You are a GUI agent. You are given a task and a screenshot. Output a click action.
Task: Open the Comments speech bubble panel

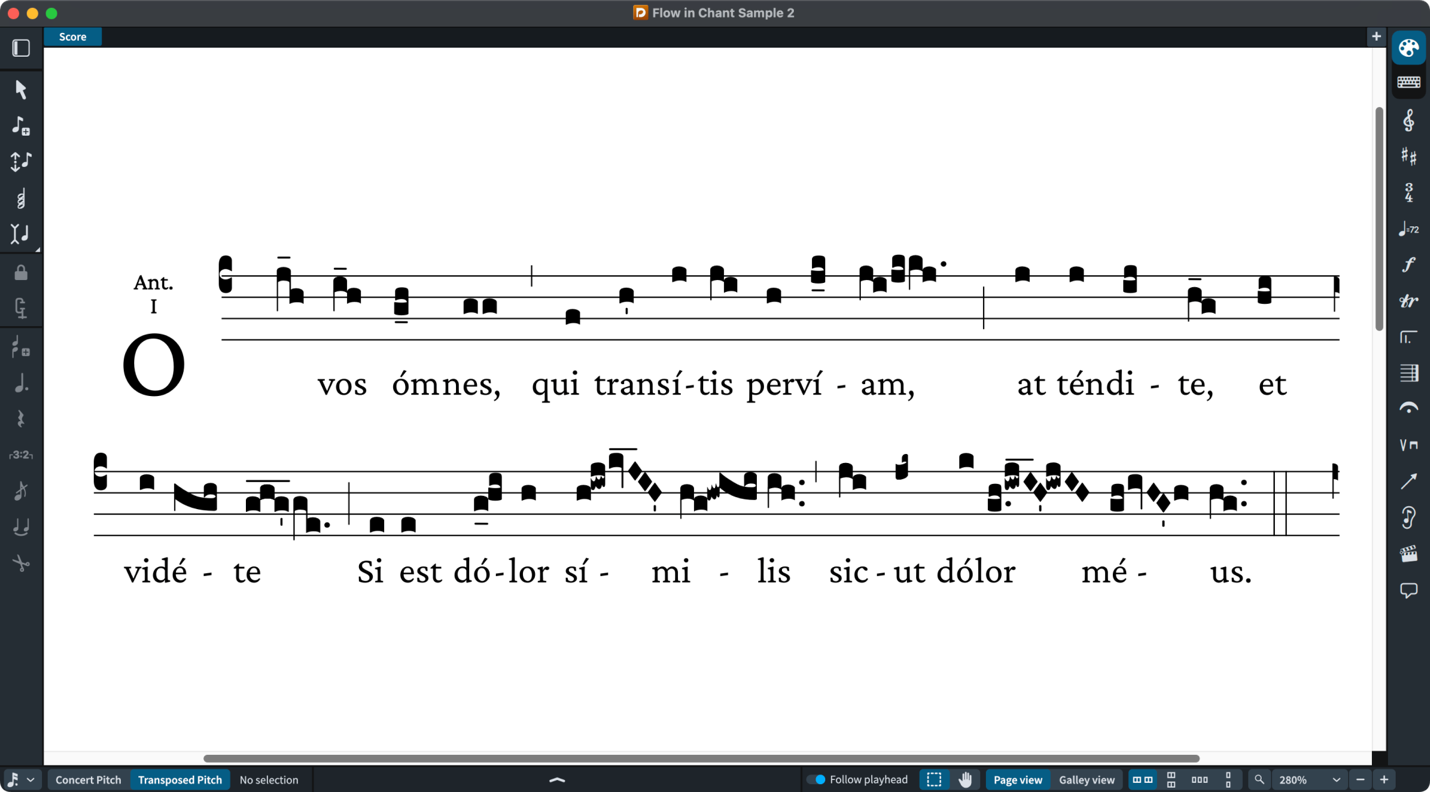[1409, 590]
